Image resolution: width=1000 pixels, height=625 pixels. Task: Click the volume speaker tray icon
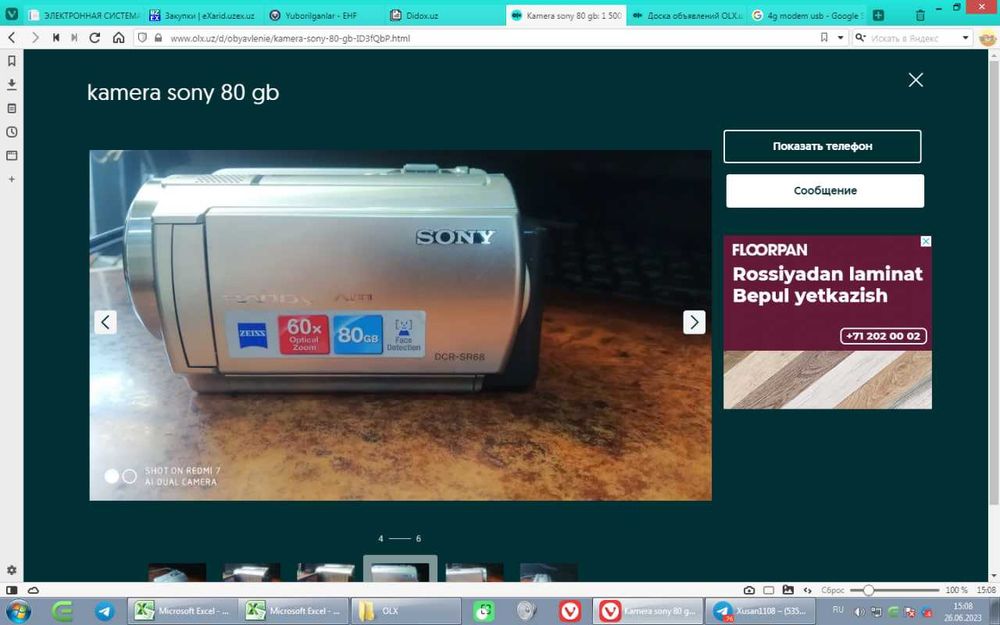coord(859,612)
